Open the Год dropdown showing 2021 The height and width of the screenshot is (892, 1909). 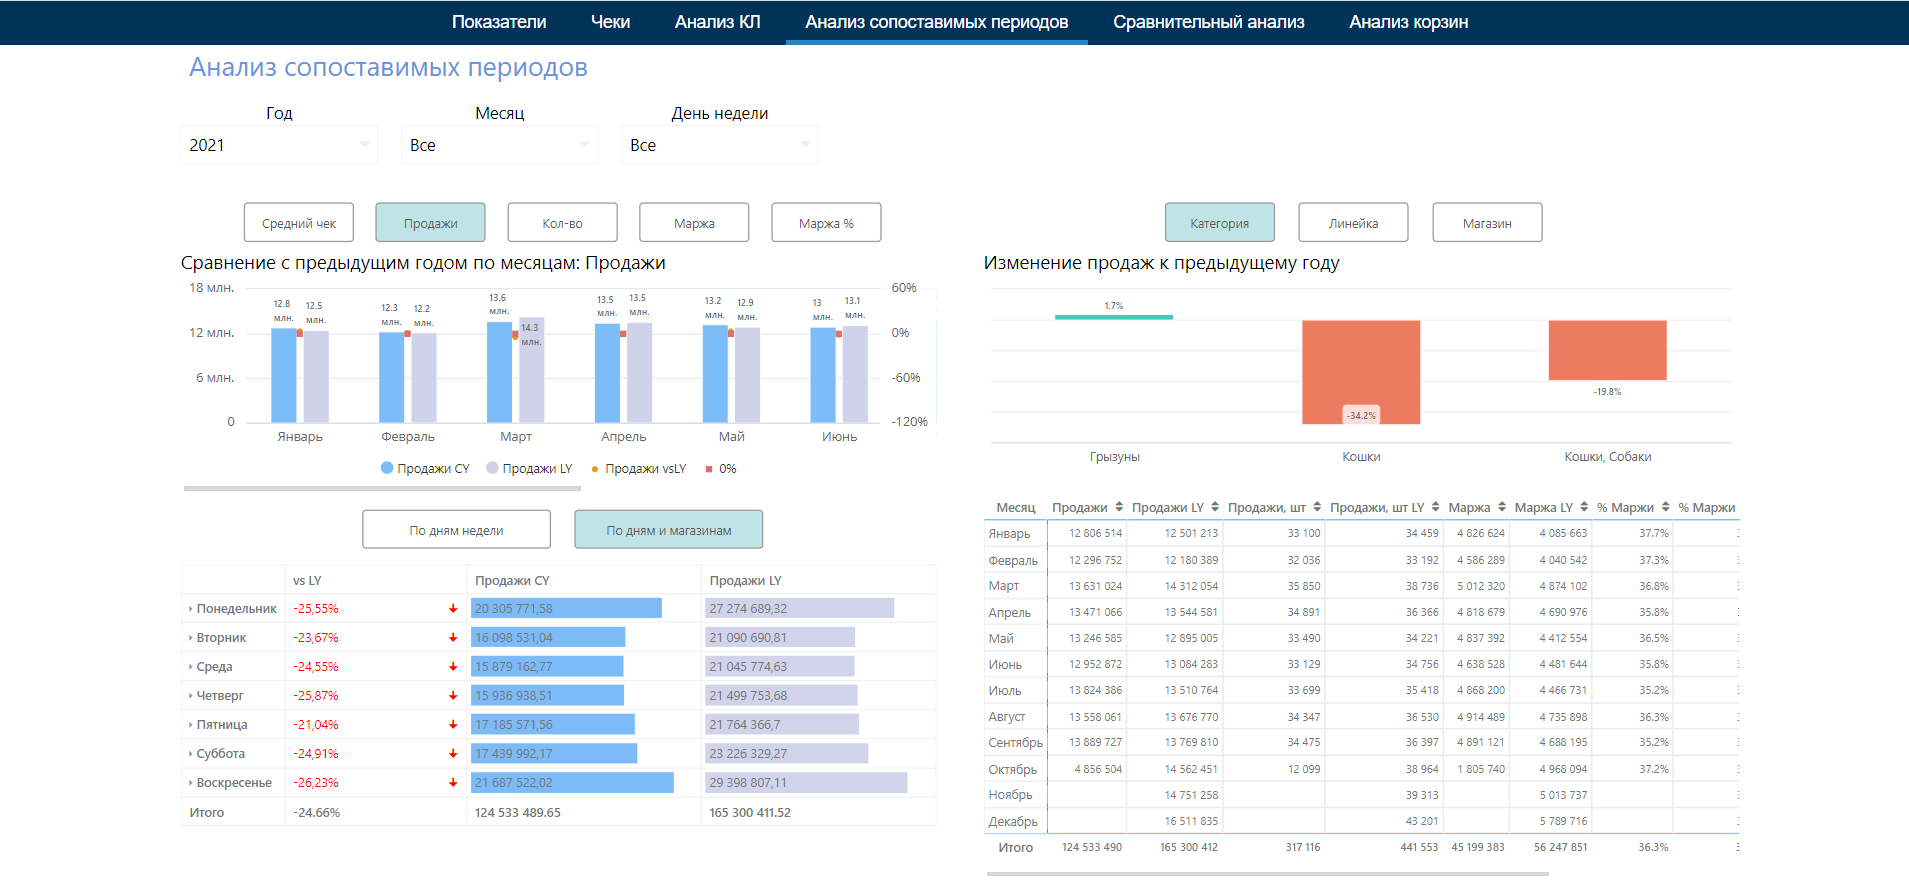tap(279, 145)
